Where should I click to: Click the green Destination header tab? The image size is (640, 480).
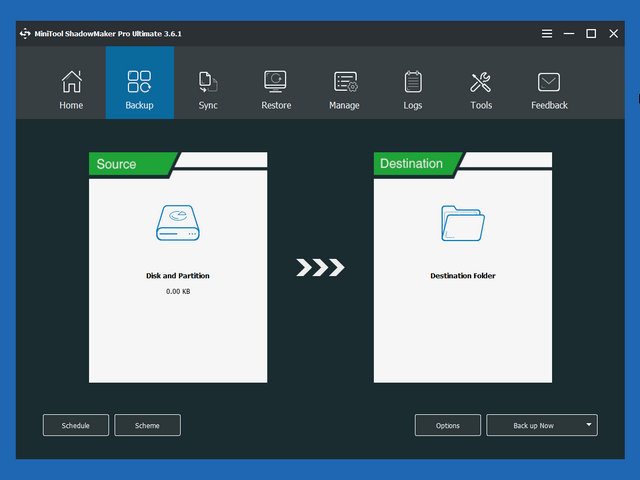coord(413,164)
